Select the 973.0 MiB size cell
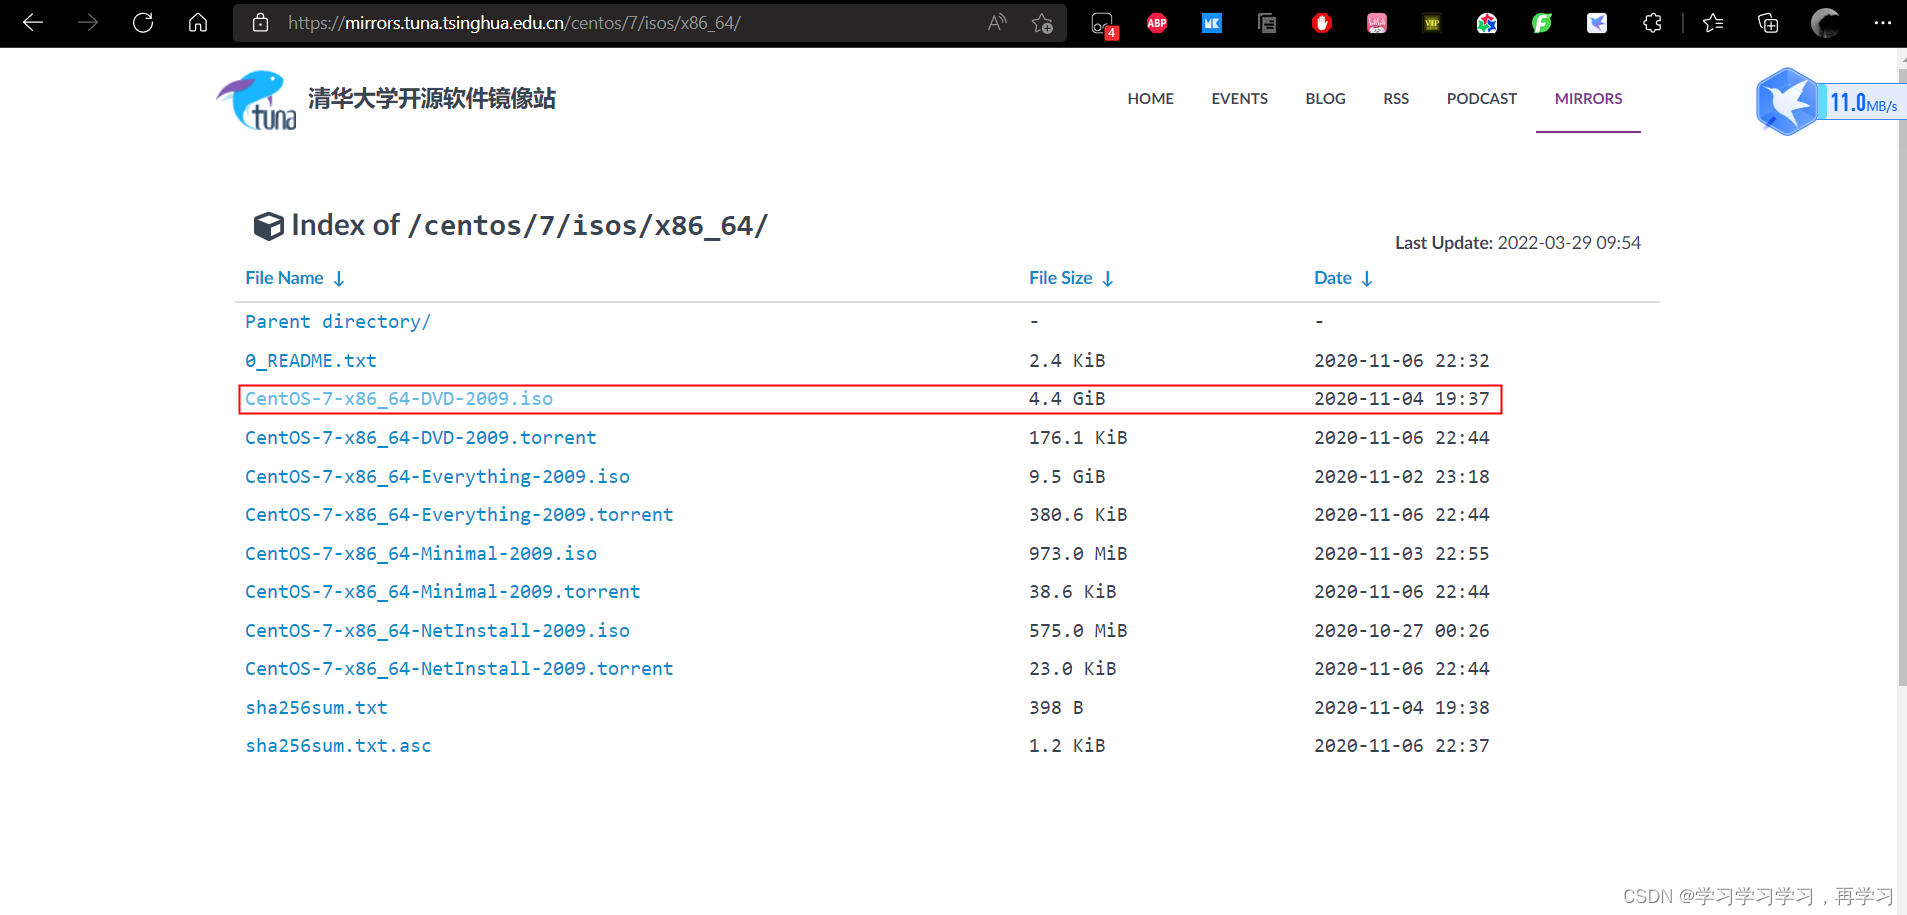 coord(1078,554)
